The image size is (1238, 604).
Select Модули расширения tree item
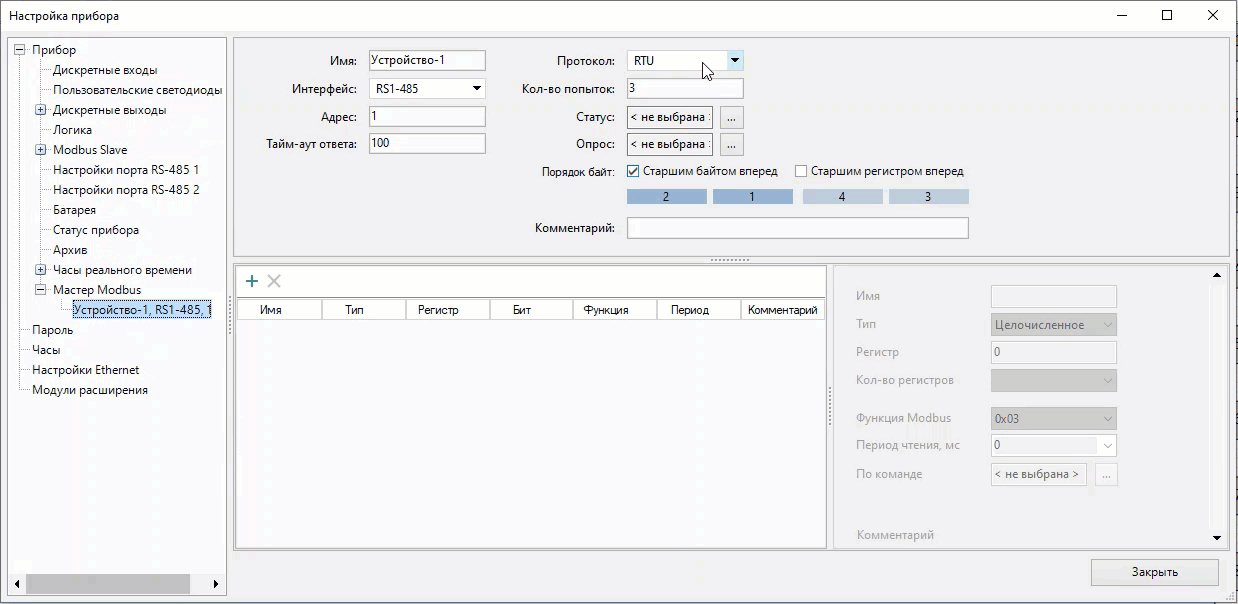point(90,390)
